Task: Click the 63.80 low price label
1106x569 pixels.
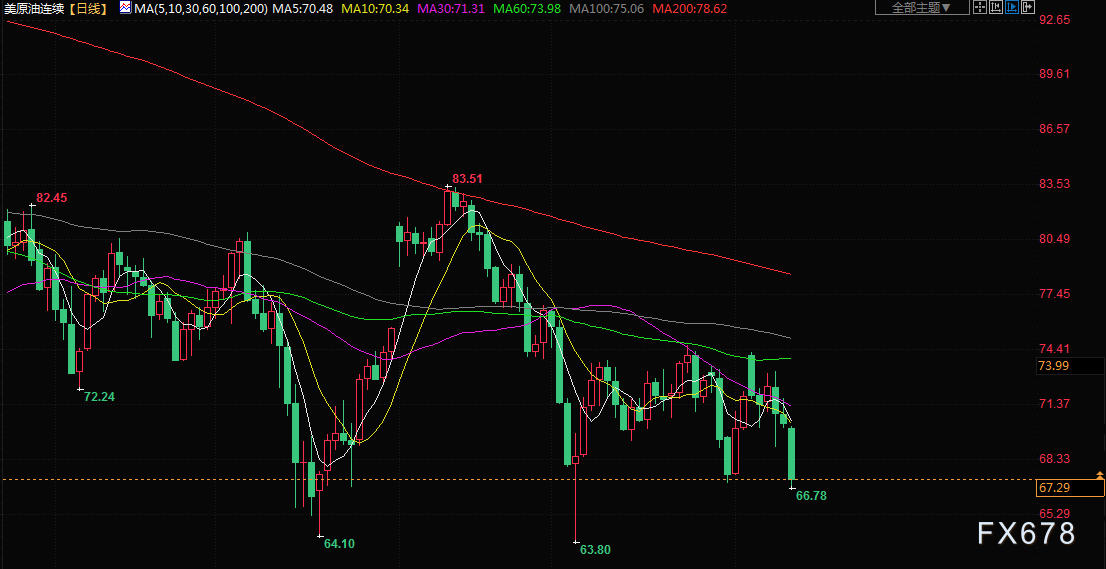Action: click(x=595, y=549)
